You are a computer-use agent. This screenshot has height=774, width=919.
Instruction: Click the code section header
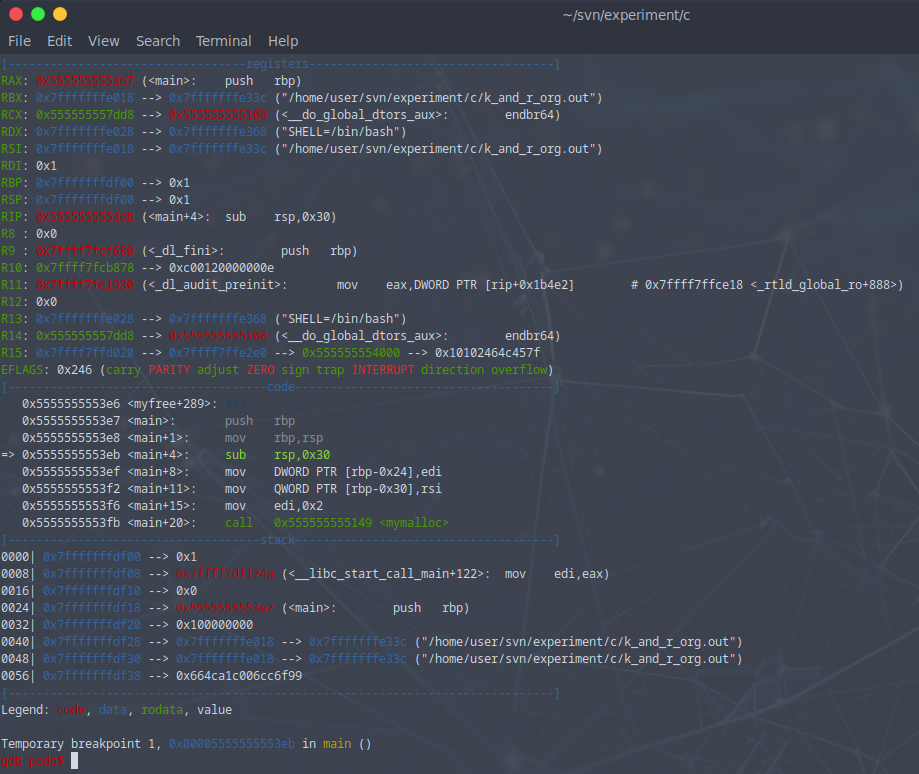[281, 387]
